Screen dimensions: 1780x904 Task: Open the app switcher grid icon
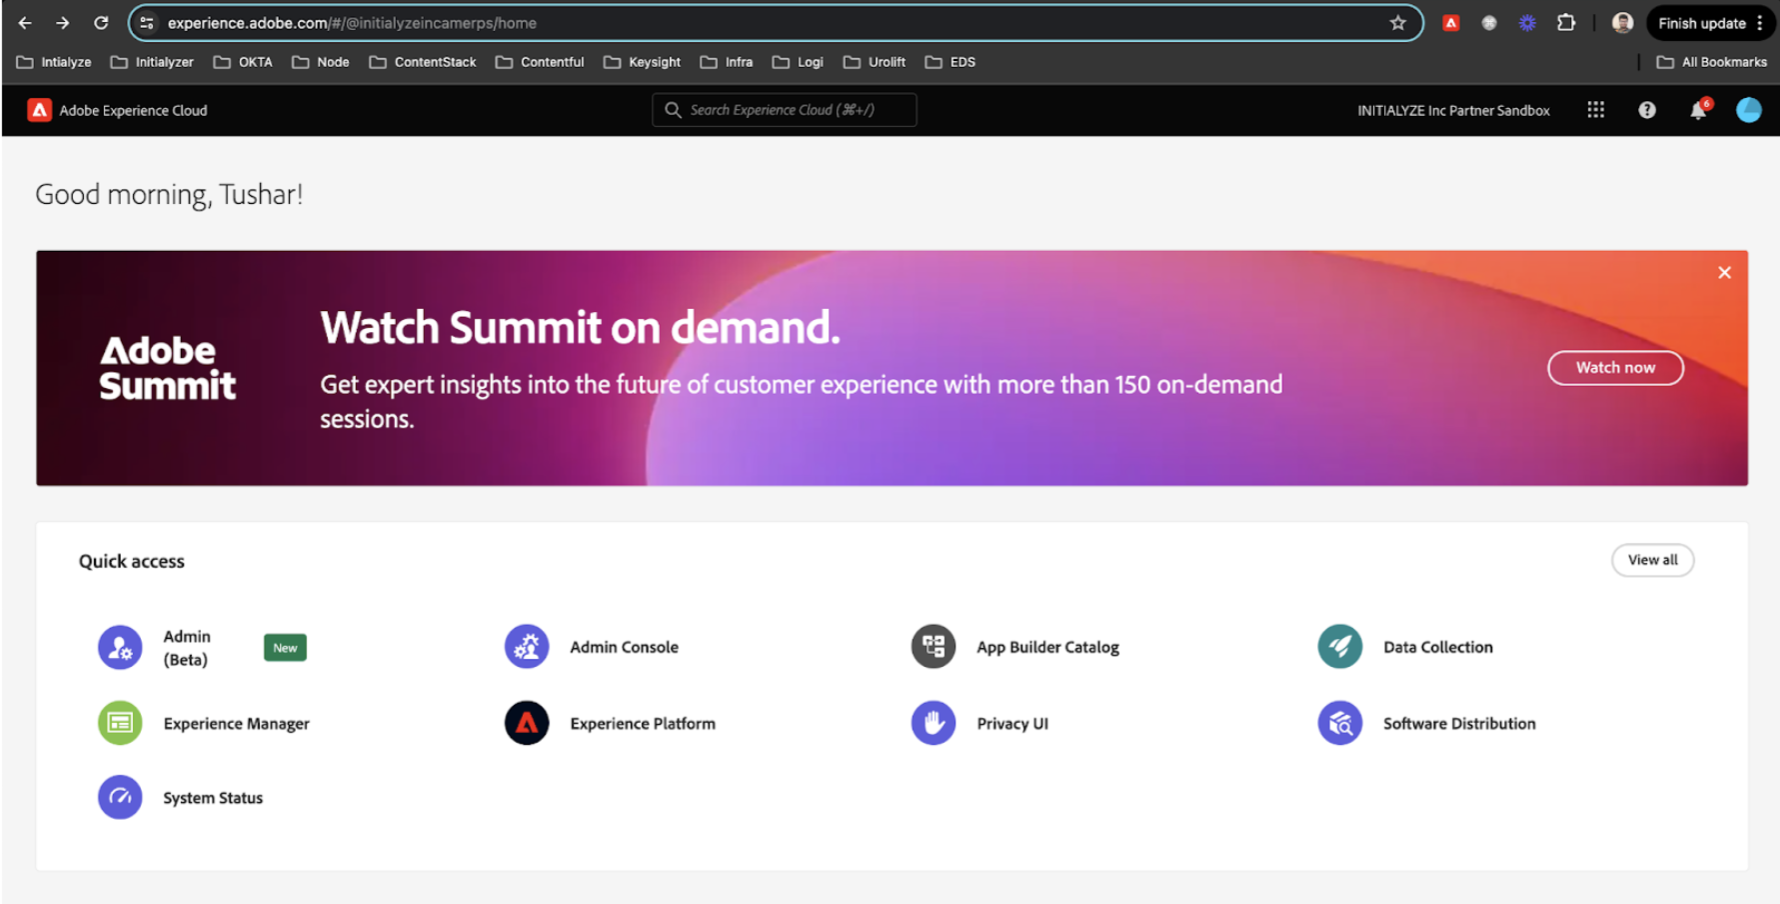pyautogui.click(x=1596, y=110)
